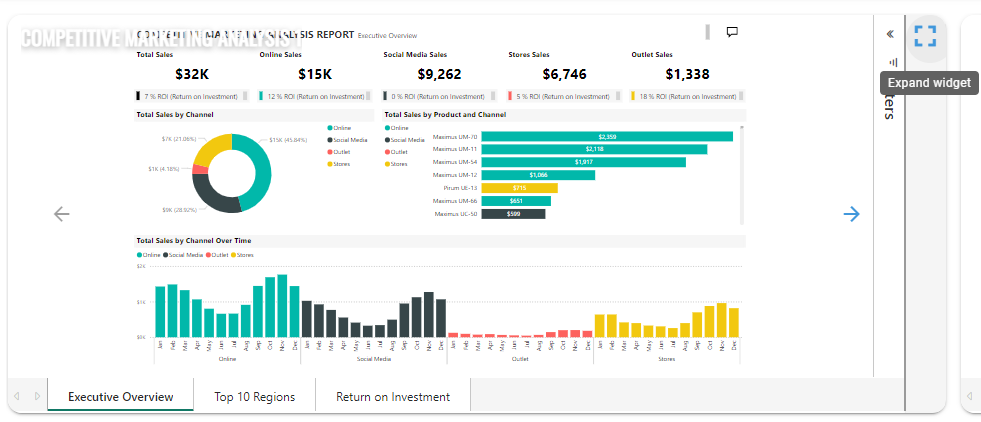Click Outlet legend item in bar chart legend
The height and width of the screenshot is (422, 981).
[398, 152]
